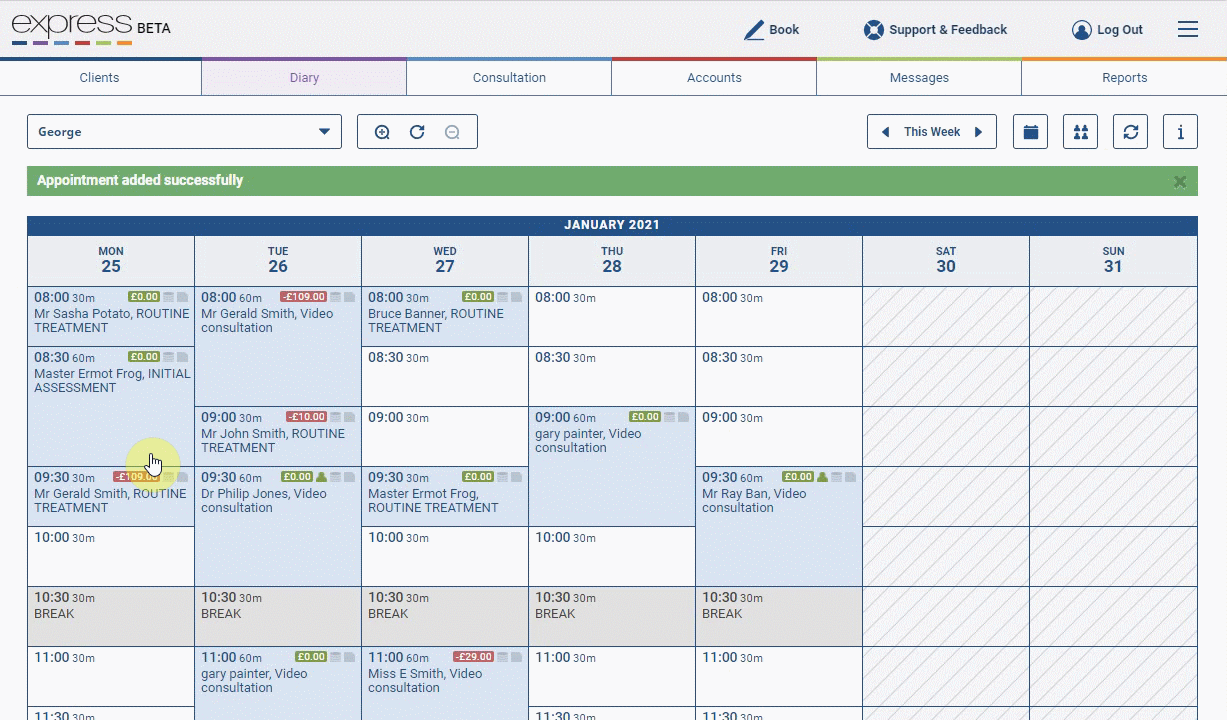Select empty Thursday 11:00 slot
This screenshot has width=1227, height=720.
click(612, 677)
